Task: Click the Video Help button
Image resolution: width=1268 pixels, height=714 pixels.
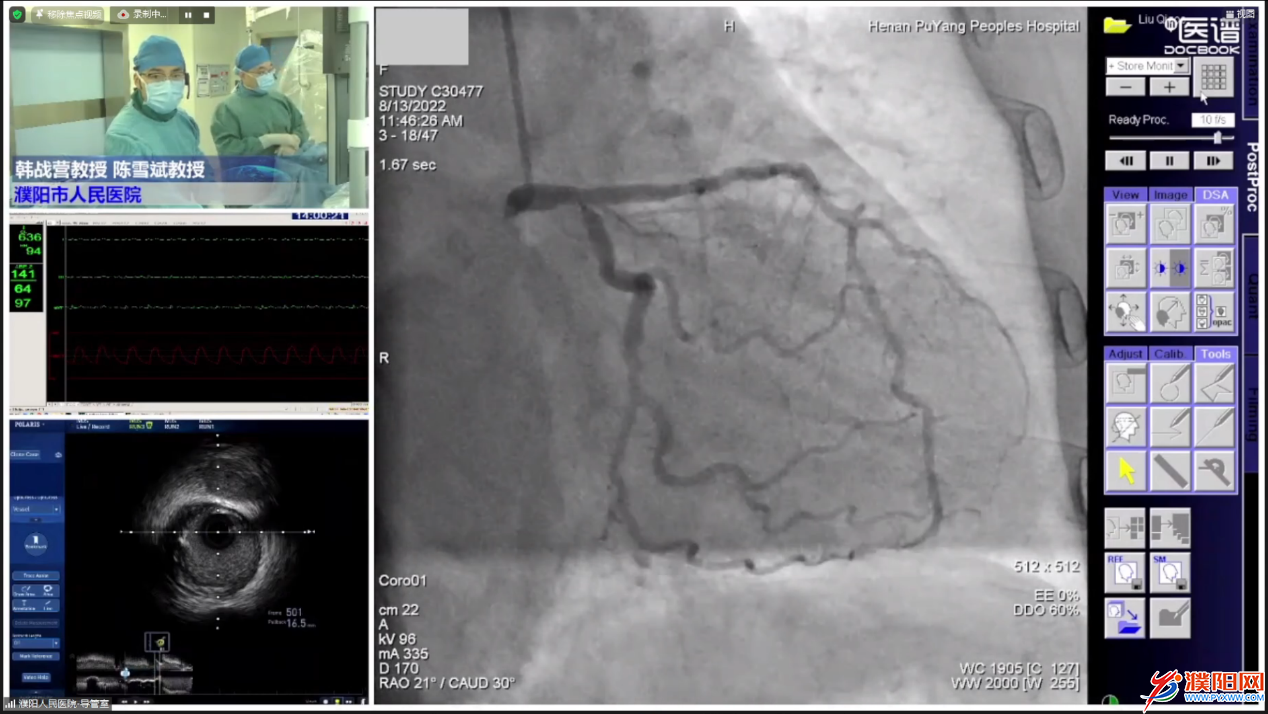Action: coord(35,677)
